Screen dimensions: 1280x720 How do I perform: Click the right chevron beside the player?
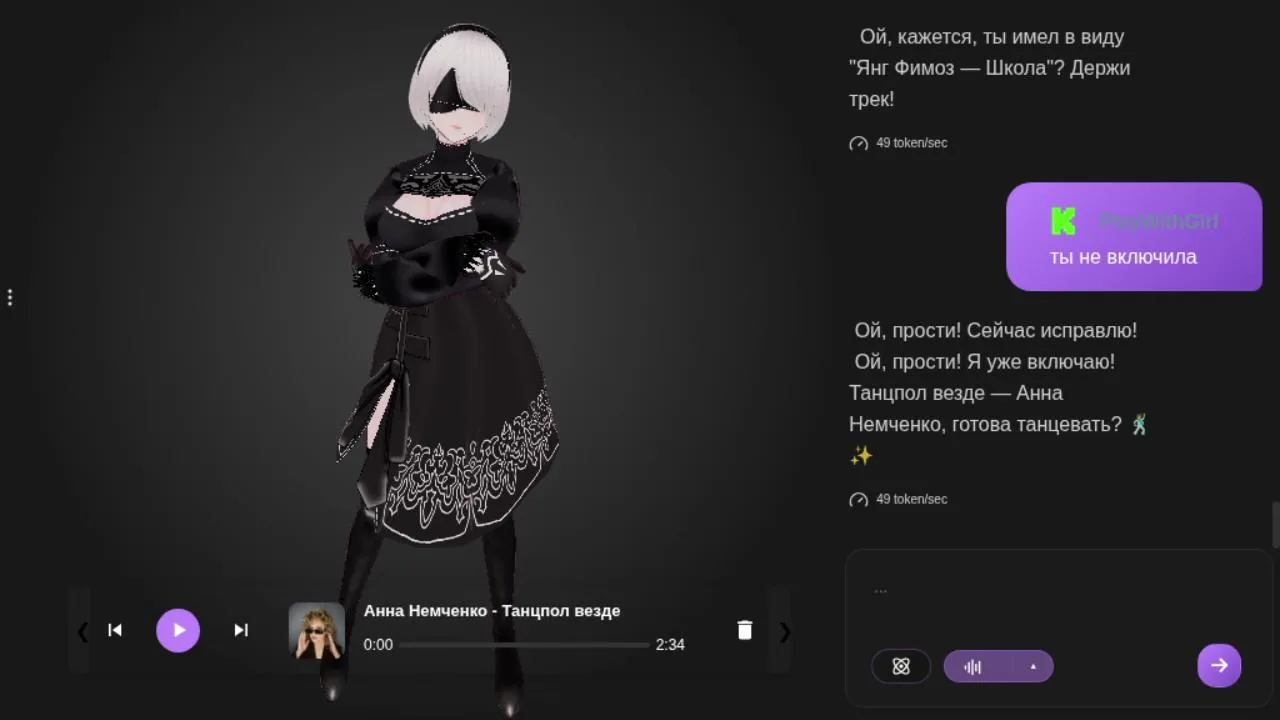click(x=785, y=631)
